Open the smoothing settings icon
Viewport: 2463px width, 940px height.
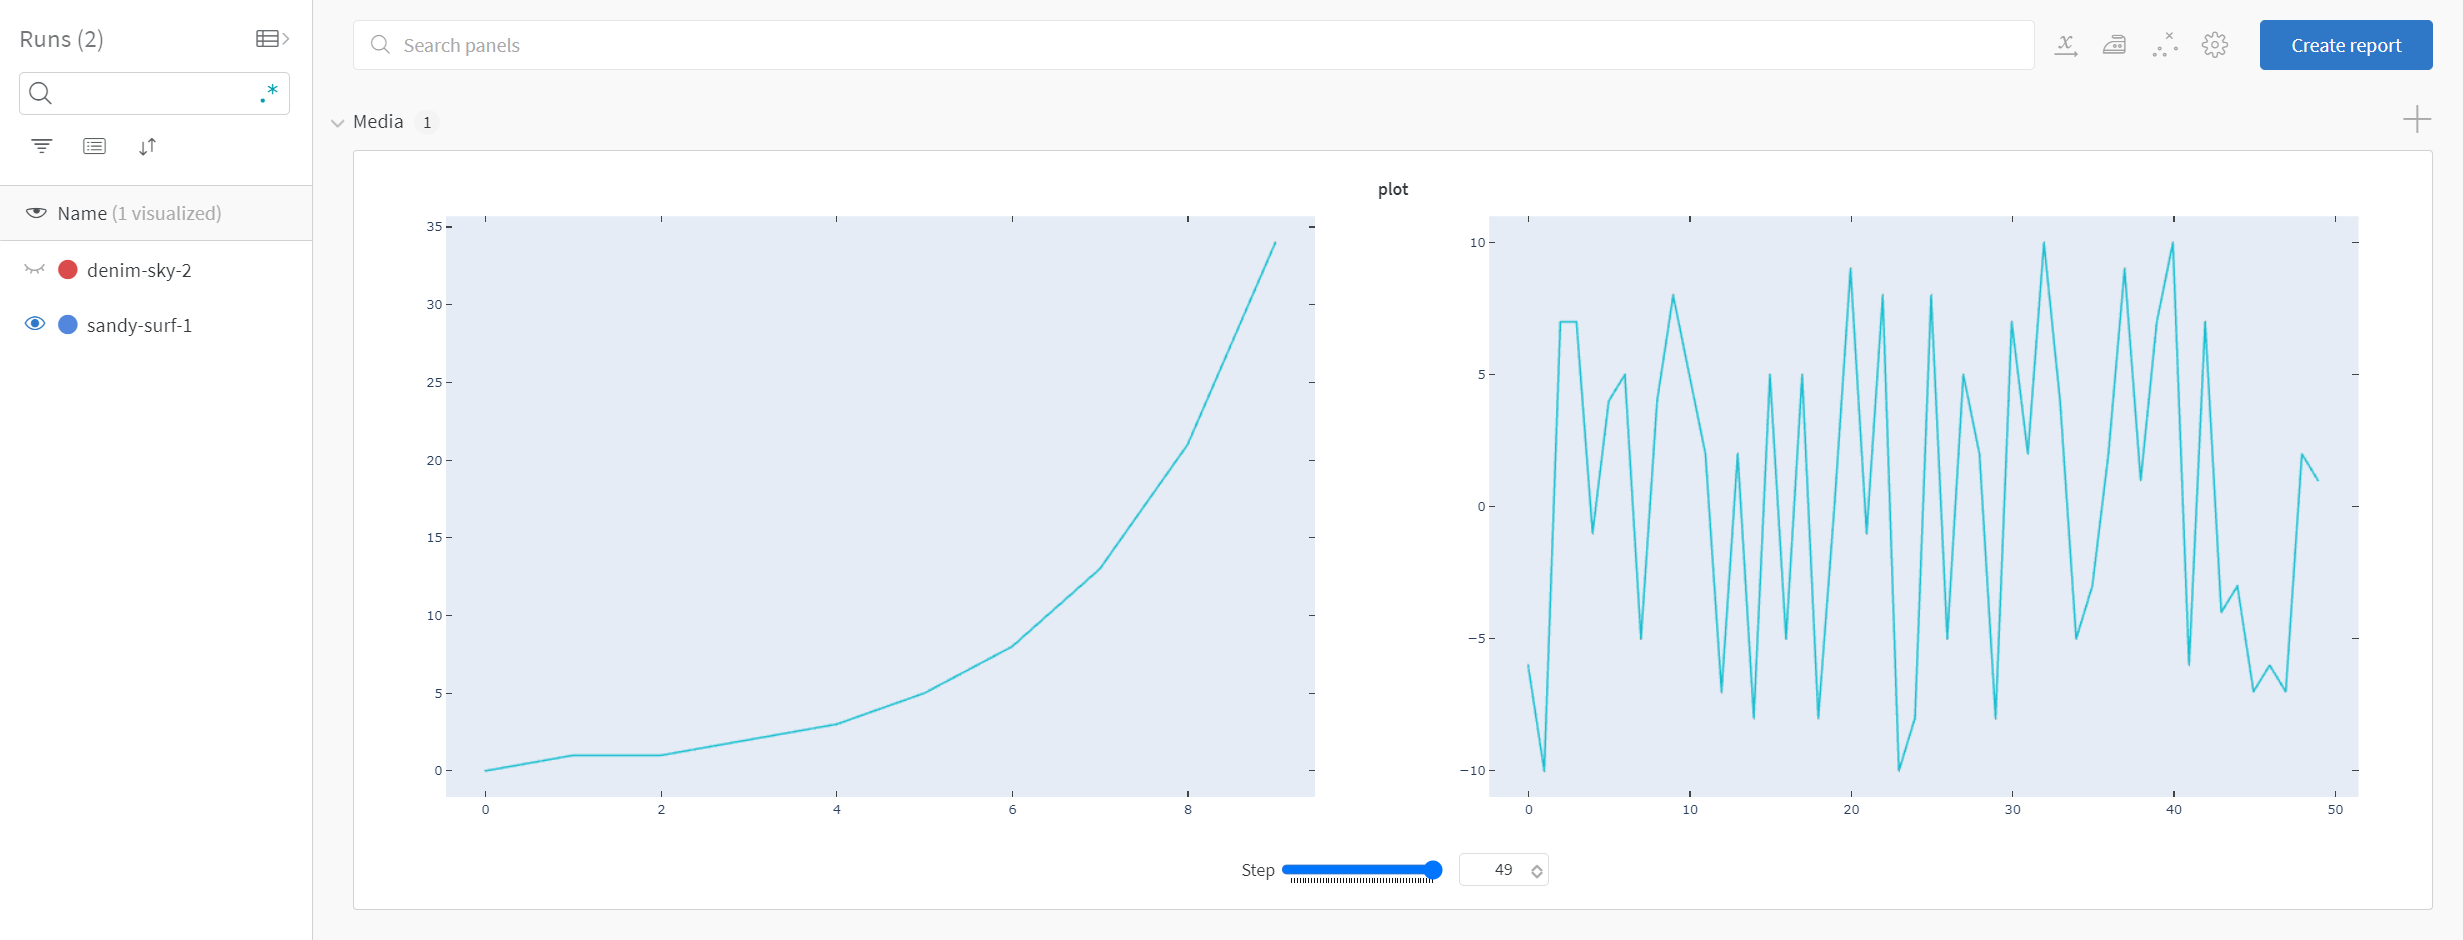click(2115, 45)
